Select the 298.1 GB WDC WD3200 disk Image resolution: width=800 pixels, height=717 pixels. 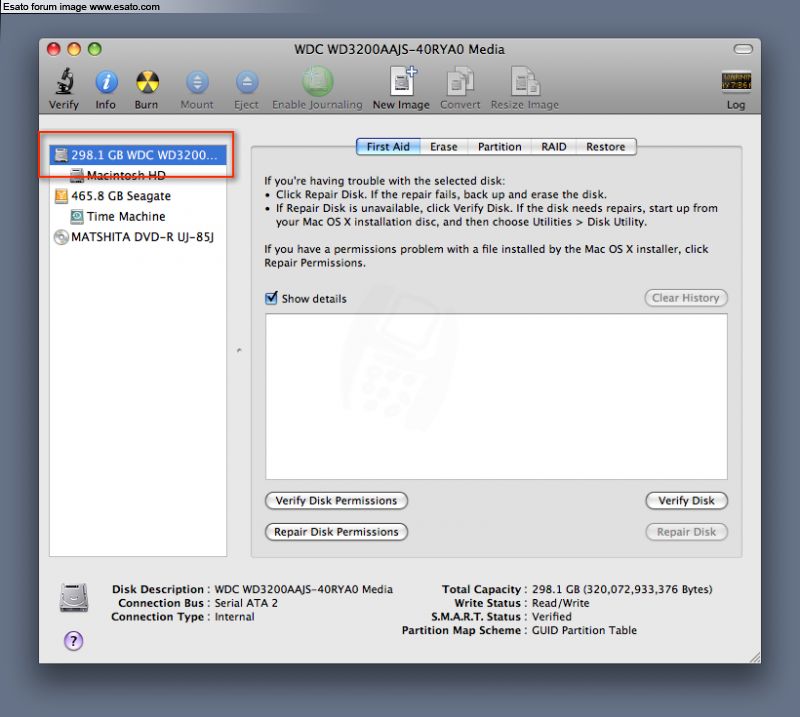click(x=138, y=155)
